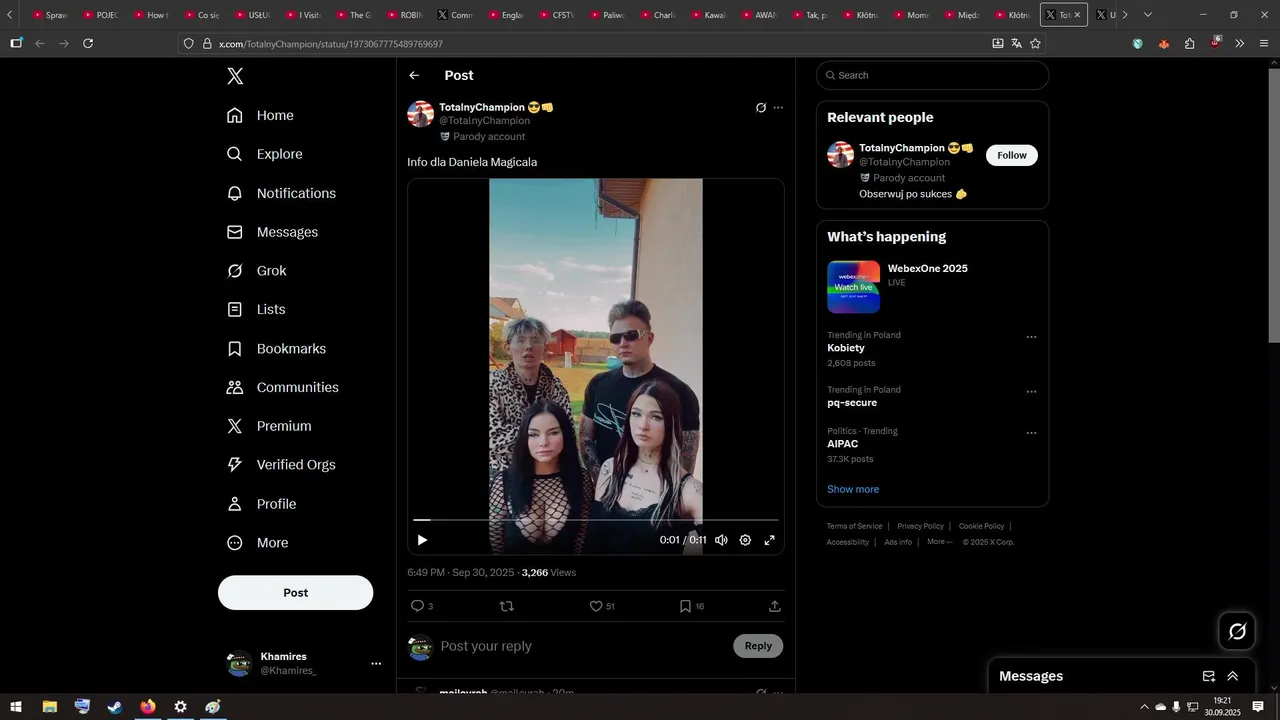Click the Premium X icon in sidebar
Viewport: 1280px width, 720px height.
coord(235,426)
